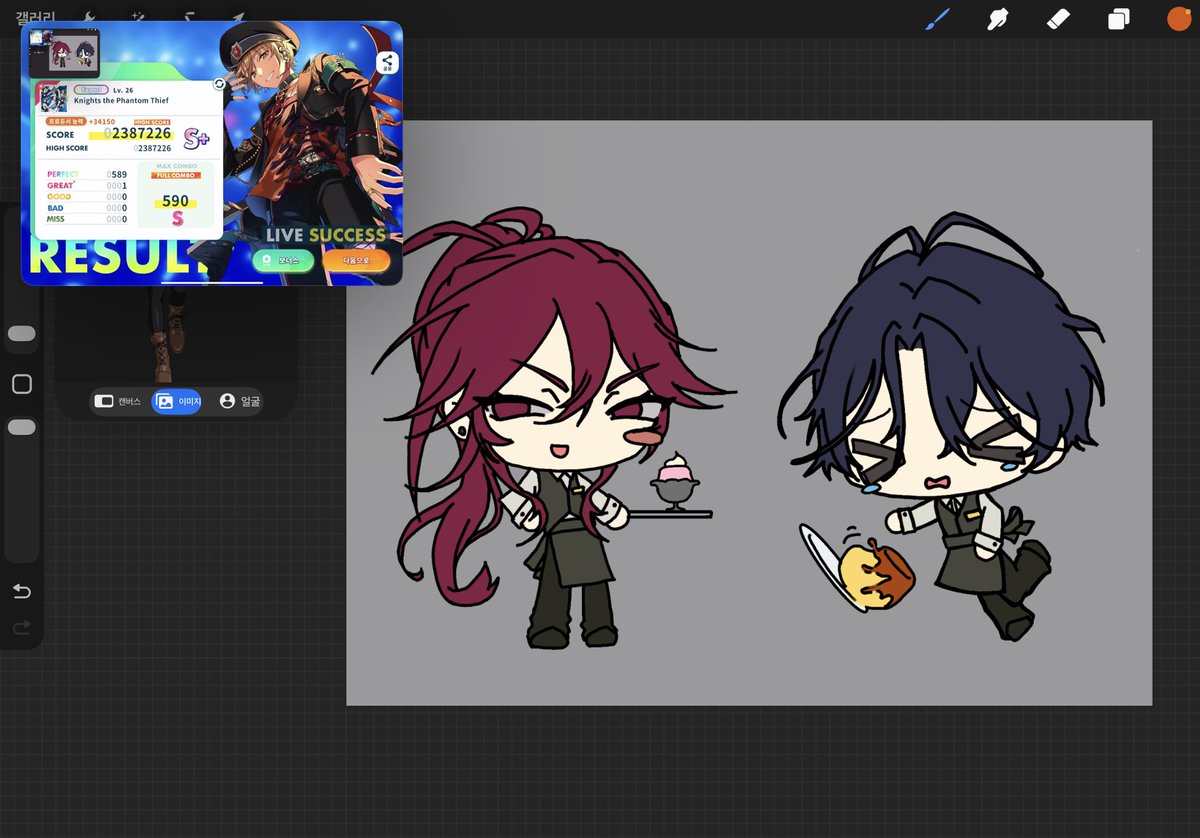The image size is (1200, 838).
Task: Tap the share icon in result overlay
Action: click(387, 63)
